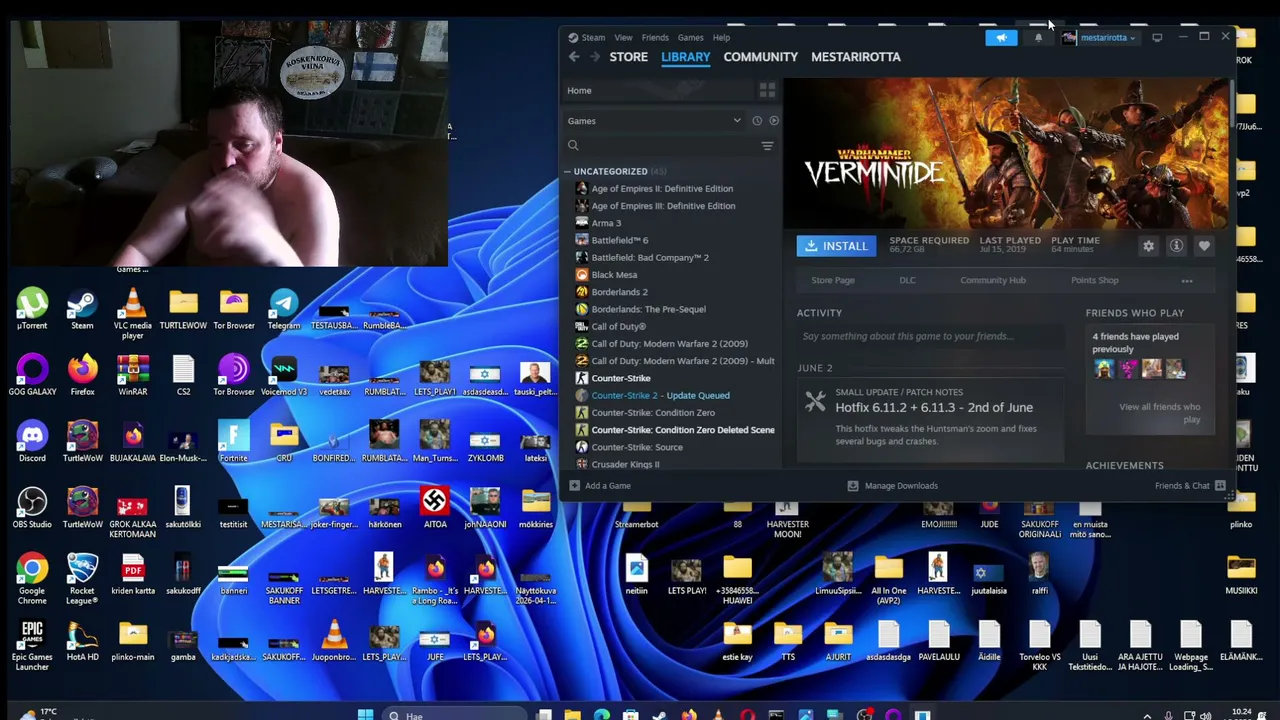Select the µTorrent desktop icon
Viewport: 1280px width, 720px height.
32,310
